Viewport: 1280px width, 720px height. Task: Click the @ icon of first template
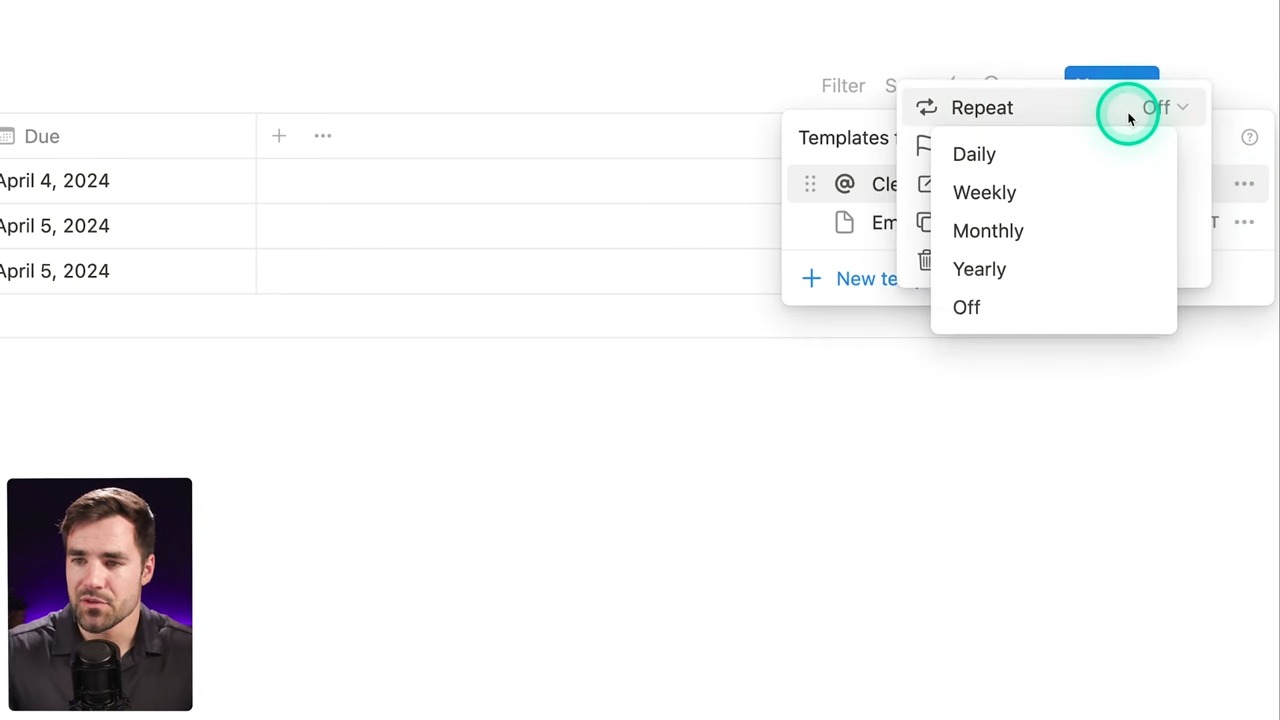844,184
